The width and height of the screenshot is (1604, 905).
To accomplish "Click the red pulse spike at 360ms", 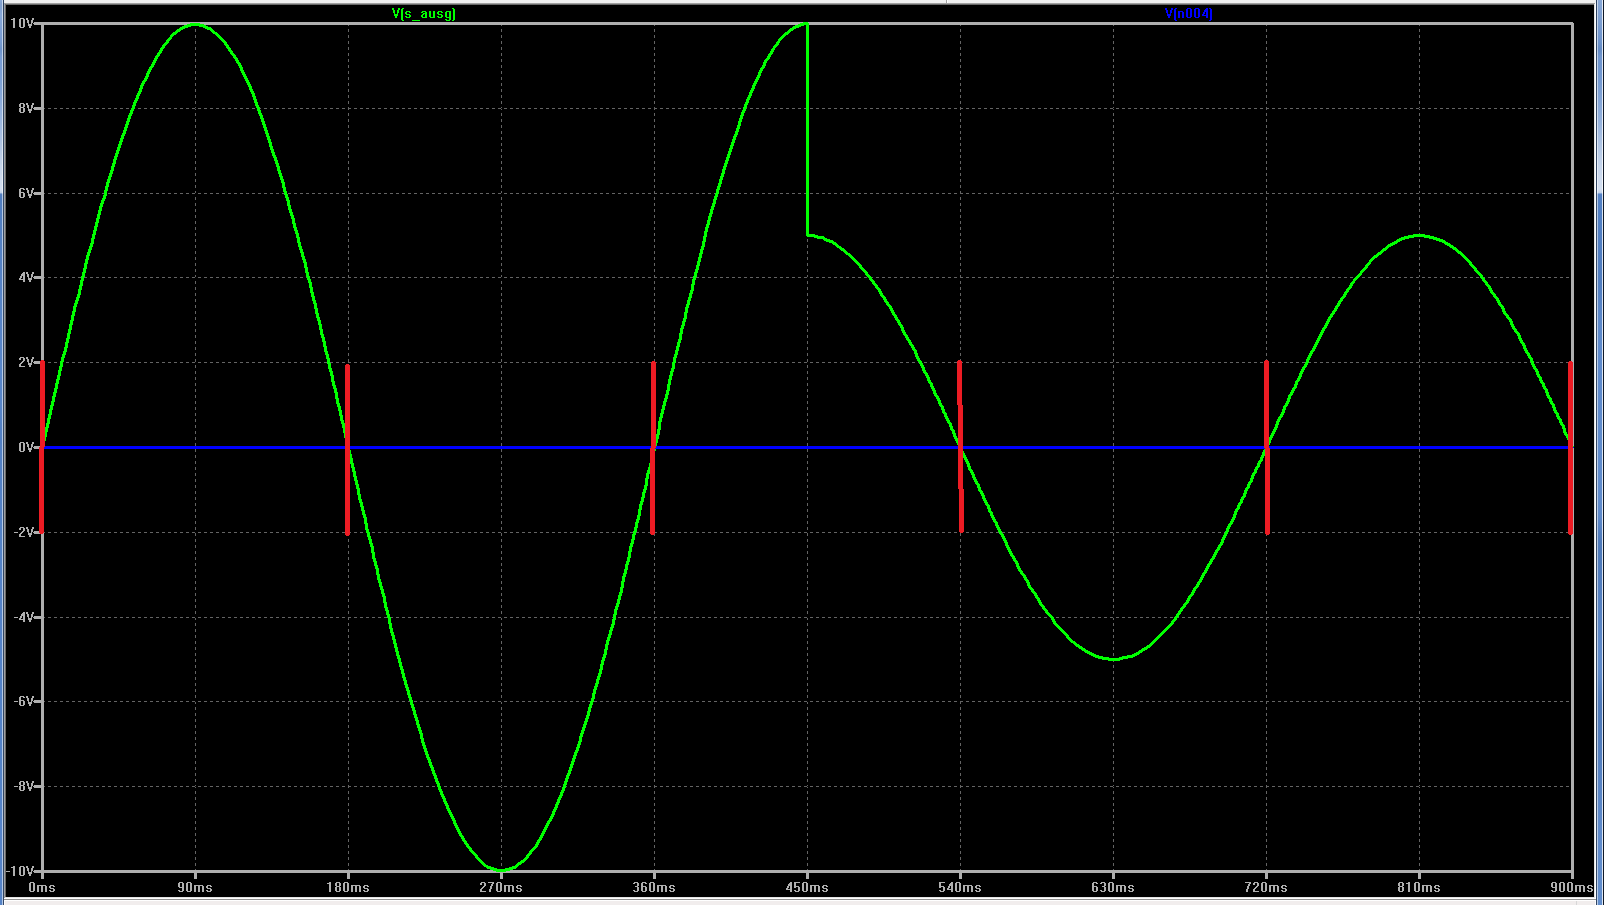I will coord(653,447).
